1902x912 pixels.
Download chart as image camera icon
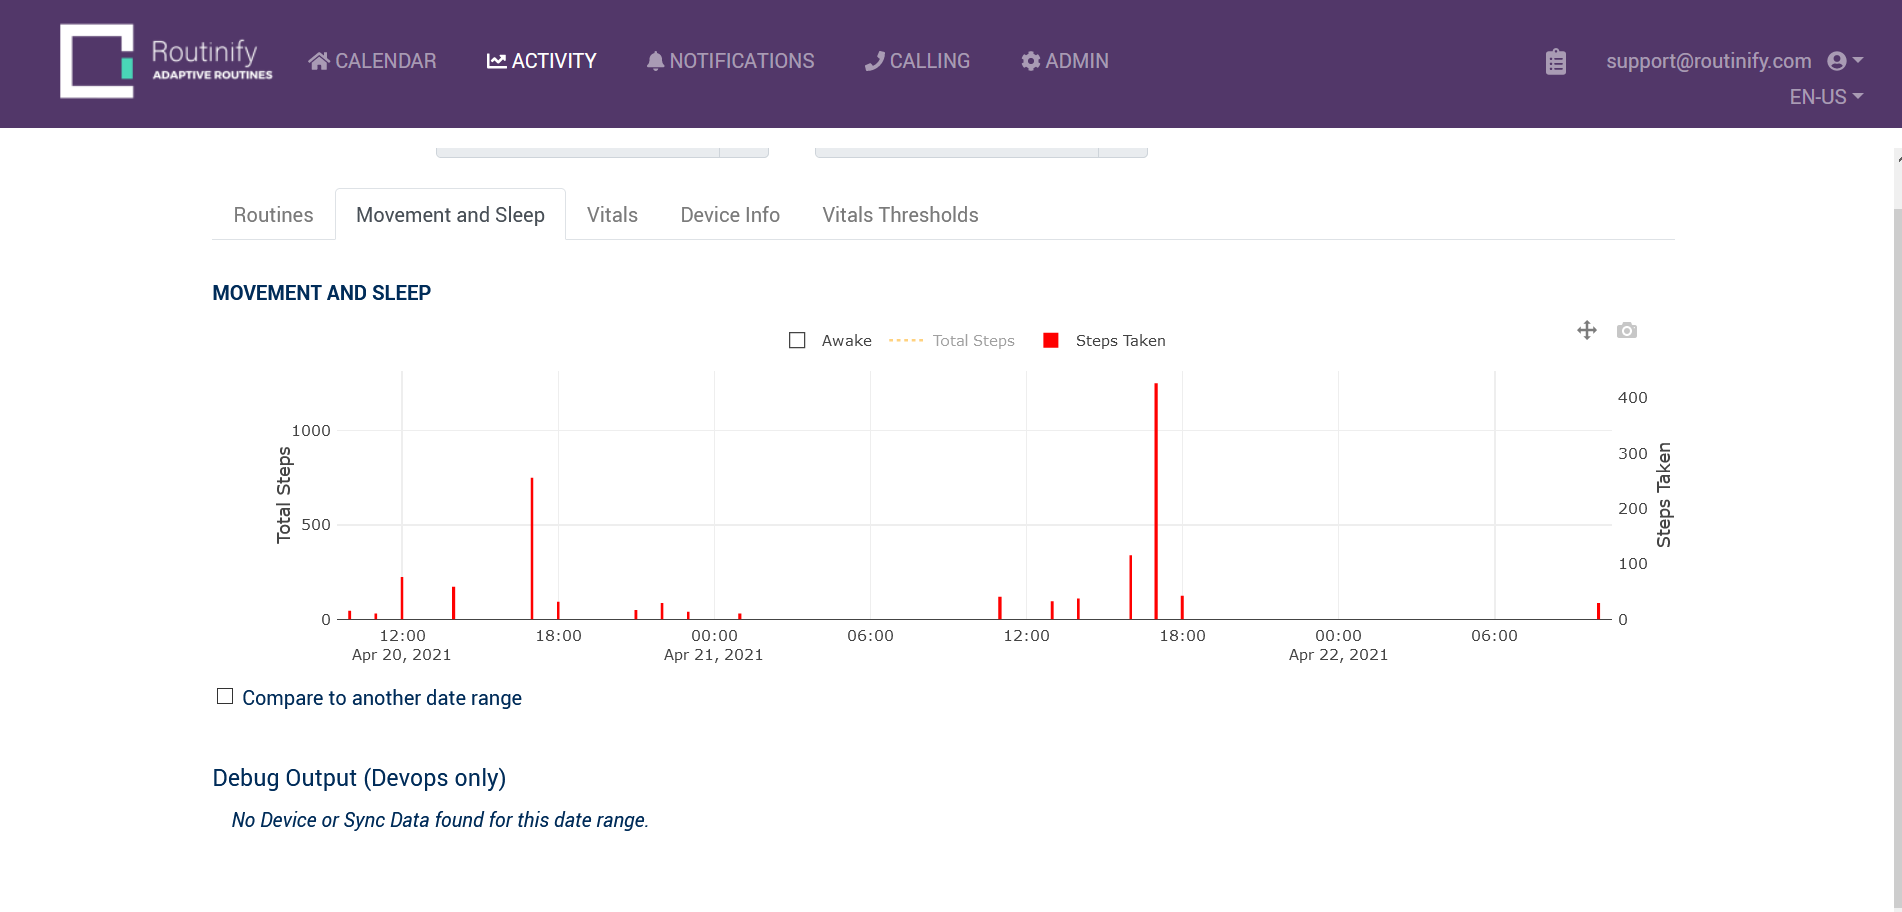coord(1627,330)
